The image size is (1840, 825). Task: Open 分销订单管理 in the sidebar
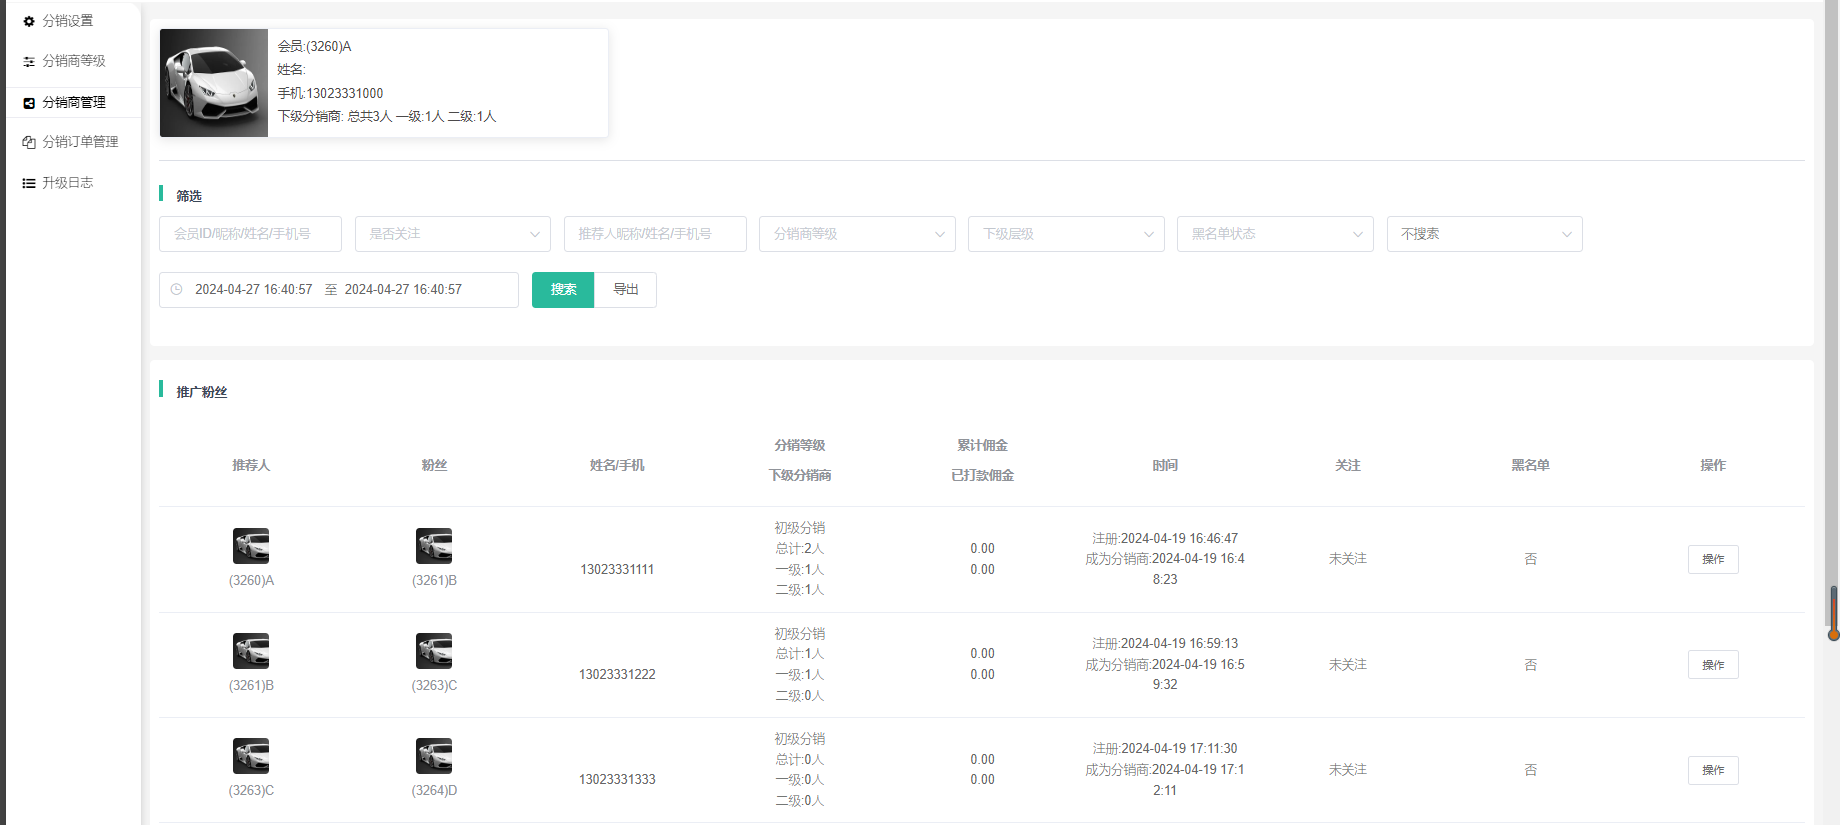(80, 142)
